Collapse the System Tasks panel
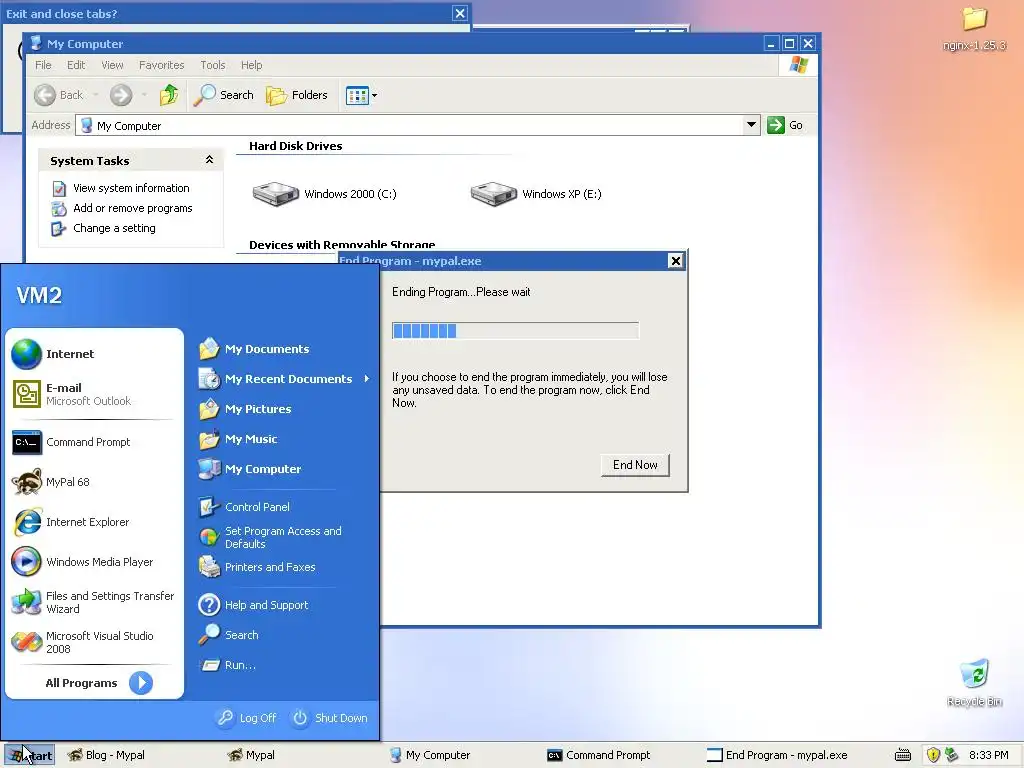1024x768 pixels. (x=209, y=160)
